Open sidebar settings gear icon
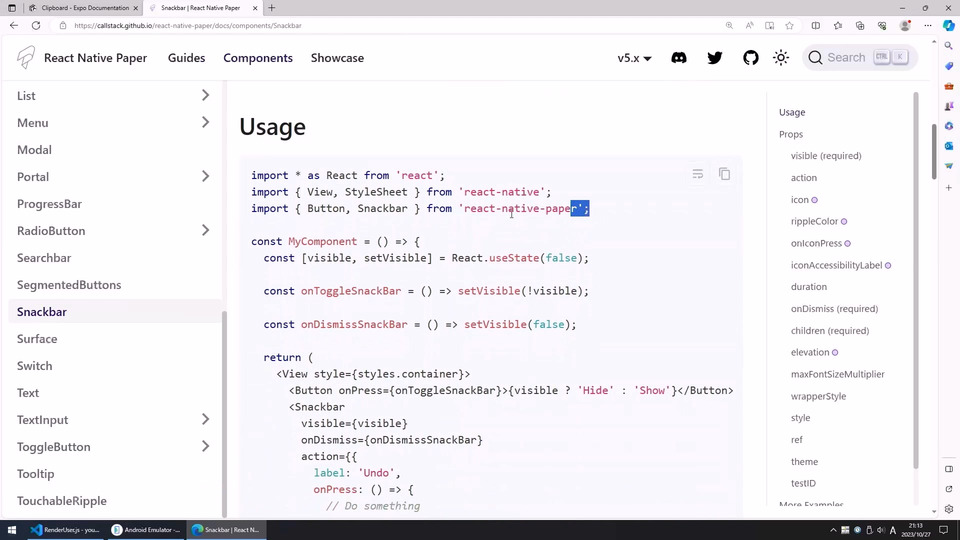960x540 pixels. (x=949, y=509)
